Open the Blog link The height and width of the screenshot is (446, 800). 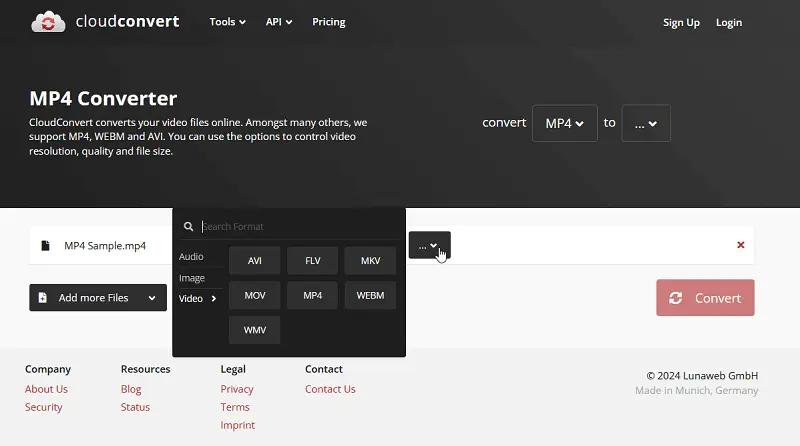(131, 389)
